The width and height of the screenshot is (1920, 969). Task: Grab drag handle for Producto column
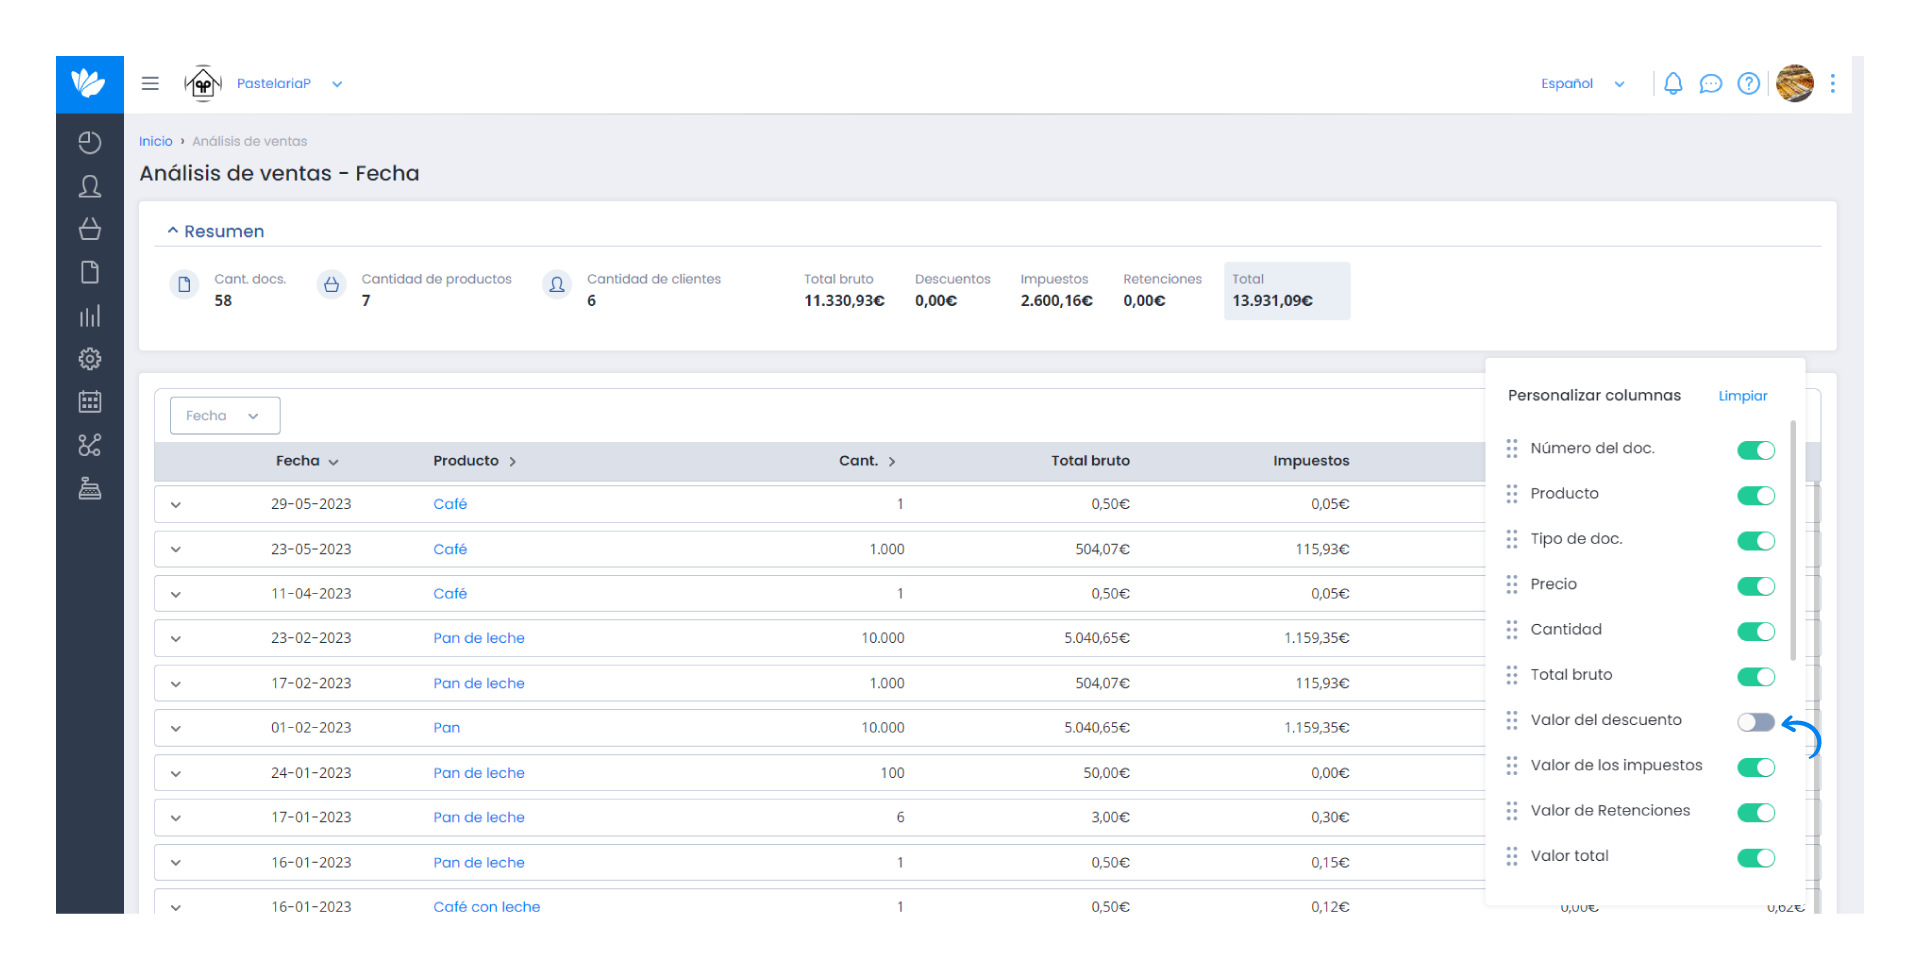[1512, 494]
